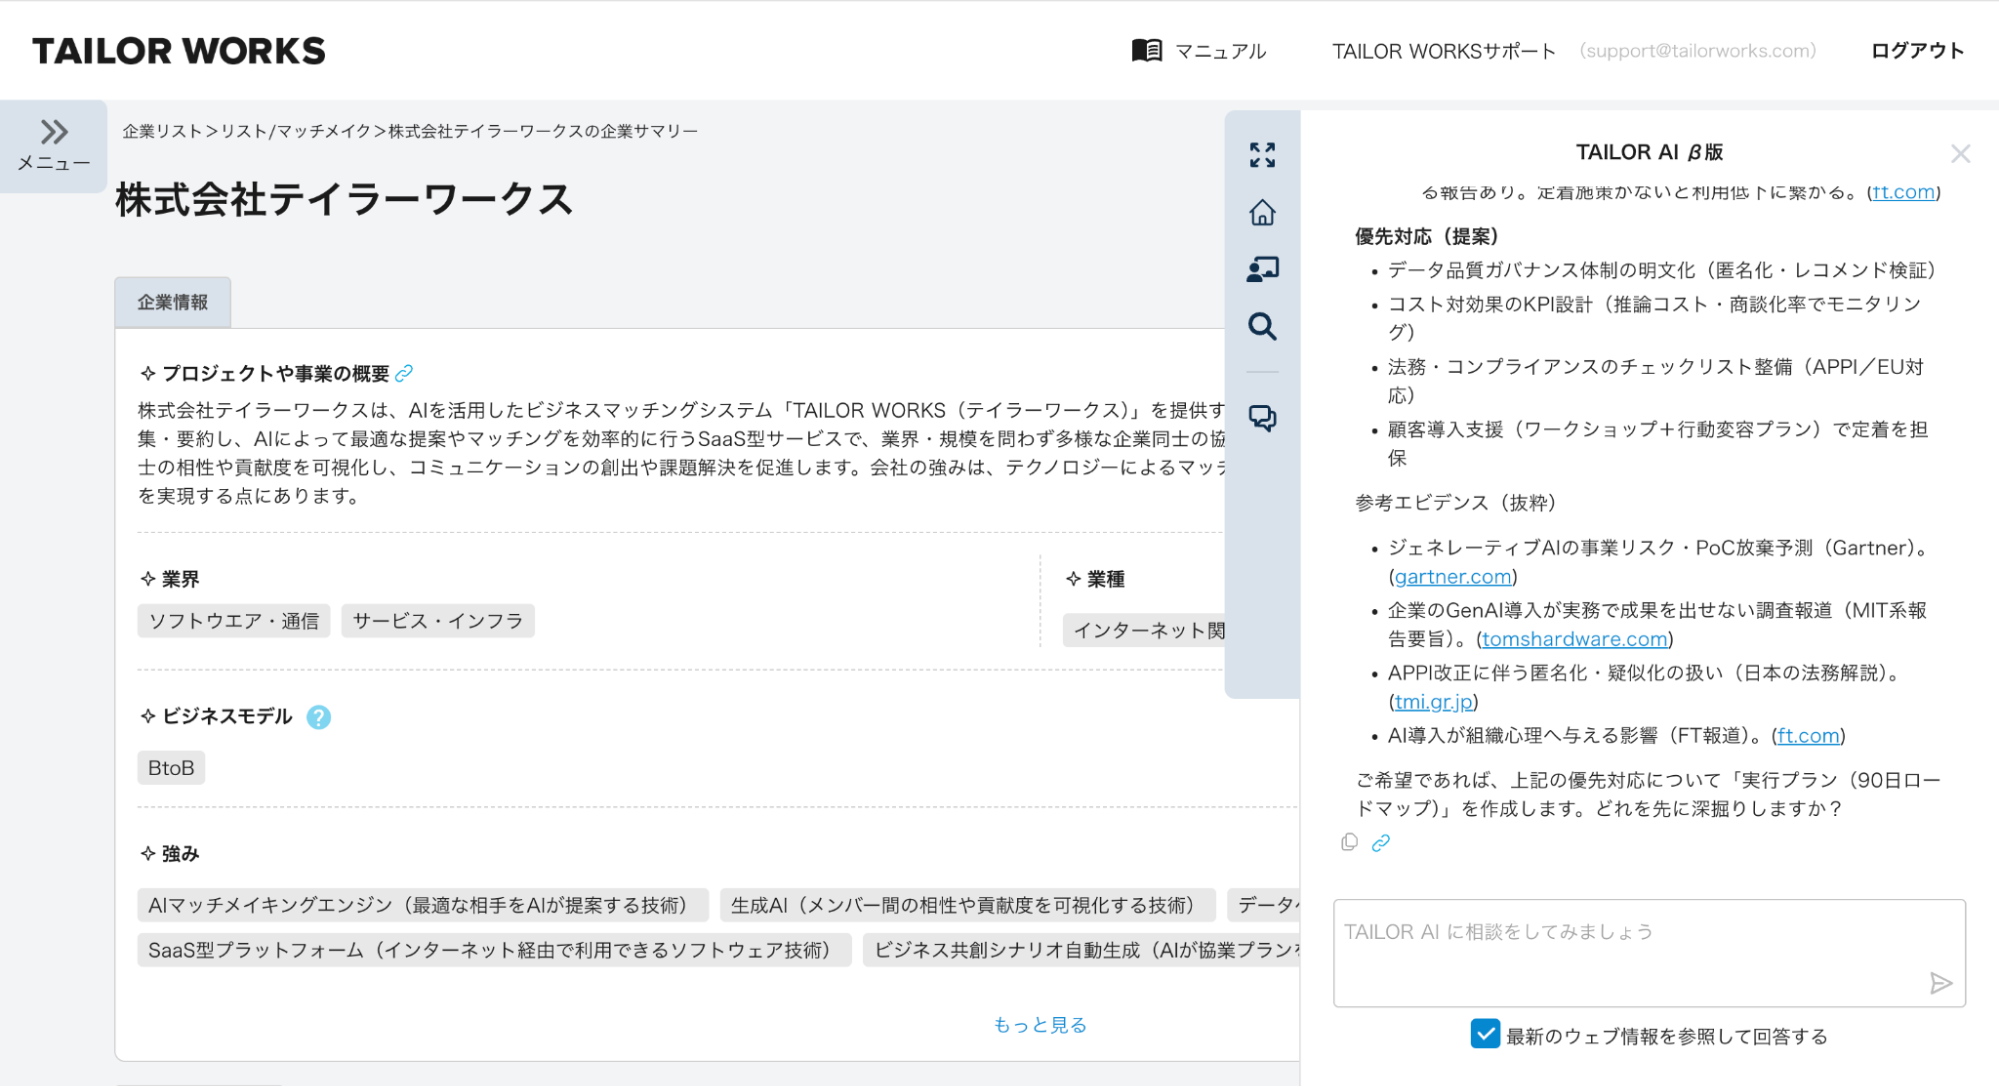
Task: Close the TAILOR AI panel
Action: 1959,154
